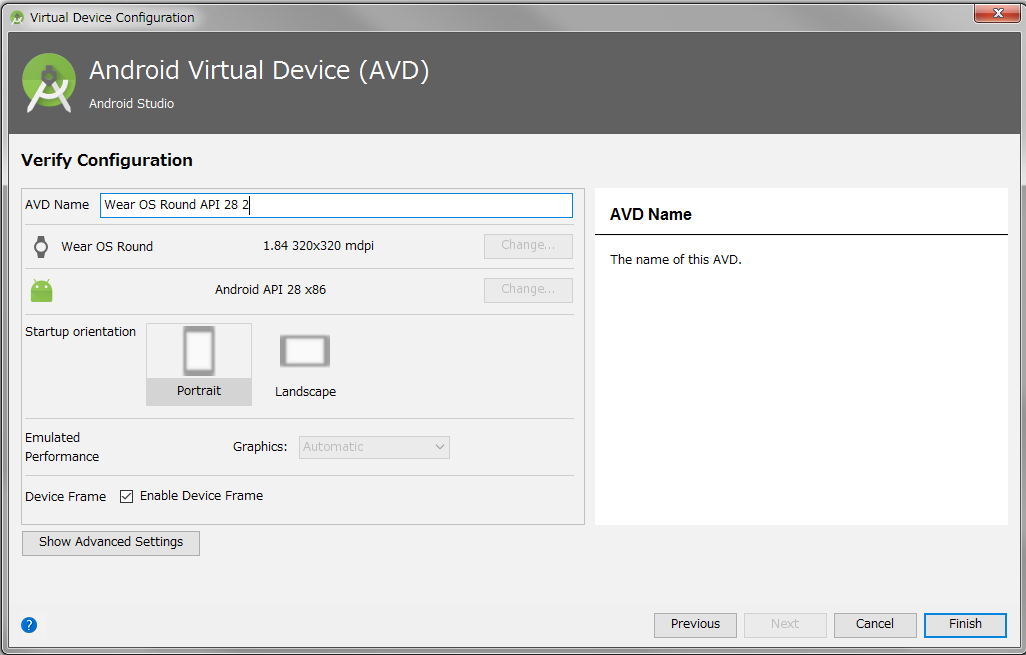Go back with the Previous button
The height and width of the screenshot is (655, 1026).
point(695,624)
